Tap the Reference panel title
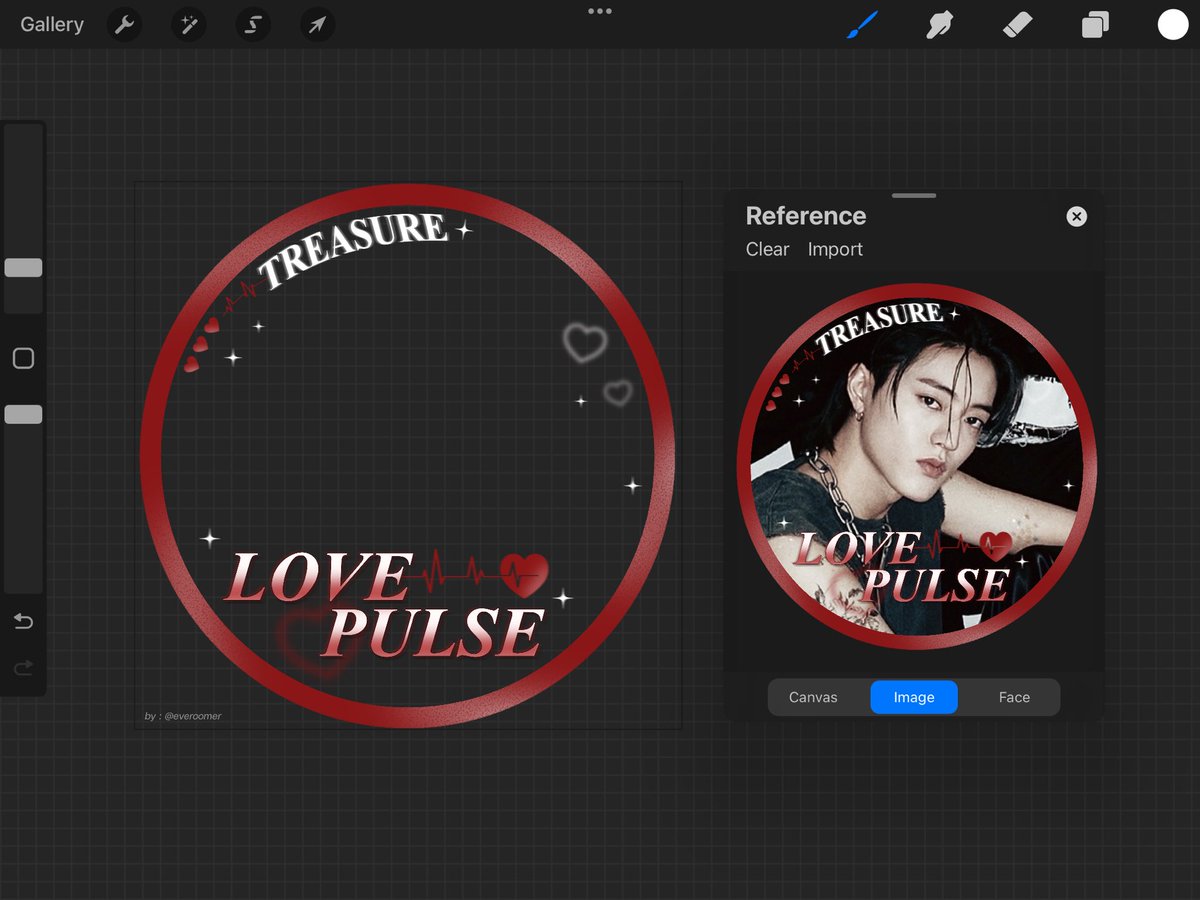Viewport: 1200px width, 900px height. coord(806,216)
